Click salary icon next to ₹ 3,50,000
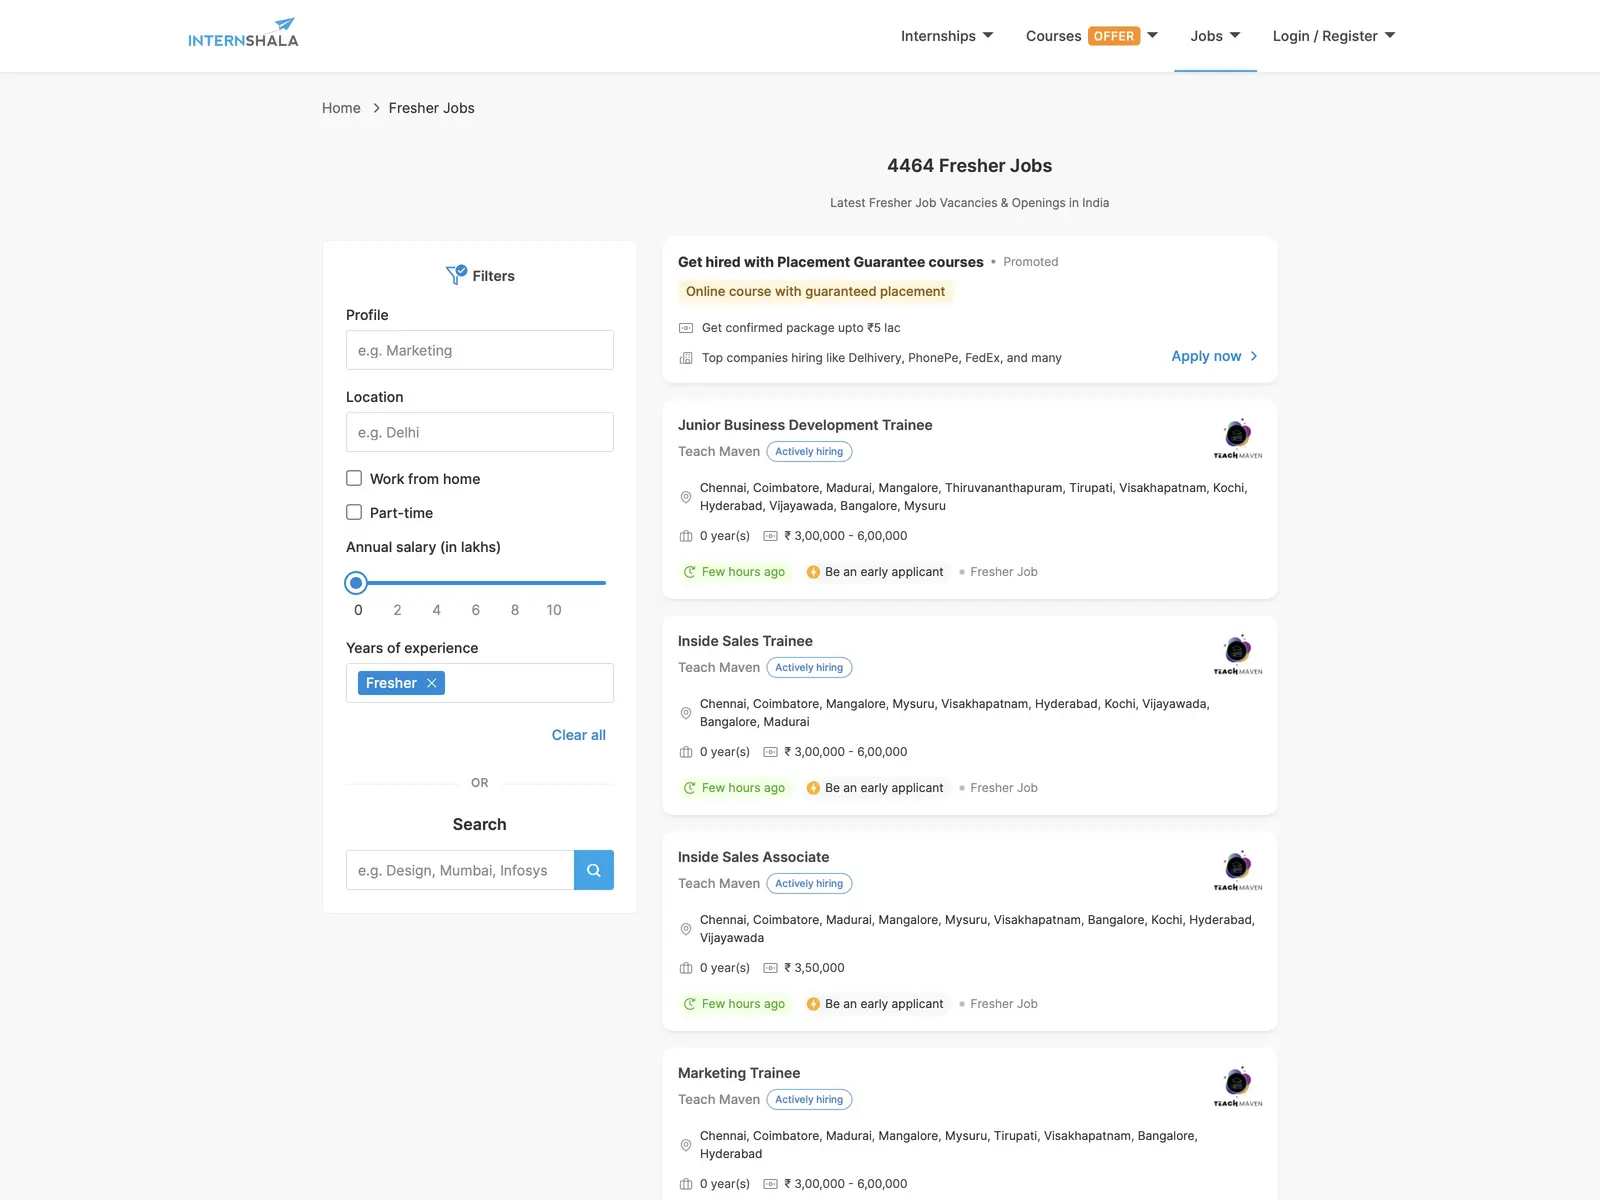Image resolution: width=1600 pixels, height=1200 pixels. pyautogui.click(x=770, y=968)
